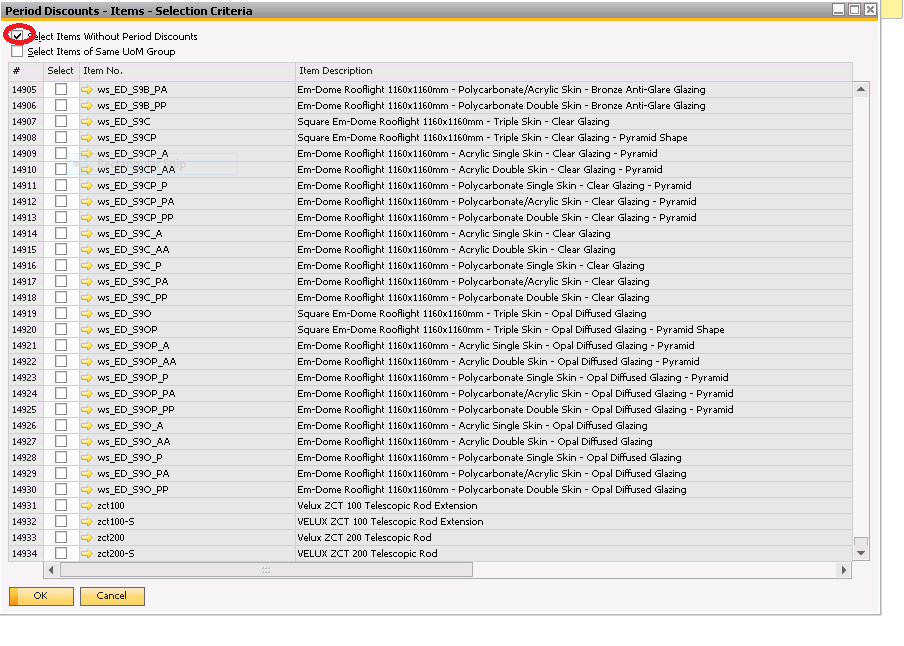
Task: Enable Select Items of Same UoM Group
Action: (x=17, y=51)
